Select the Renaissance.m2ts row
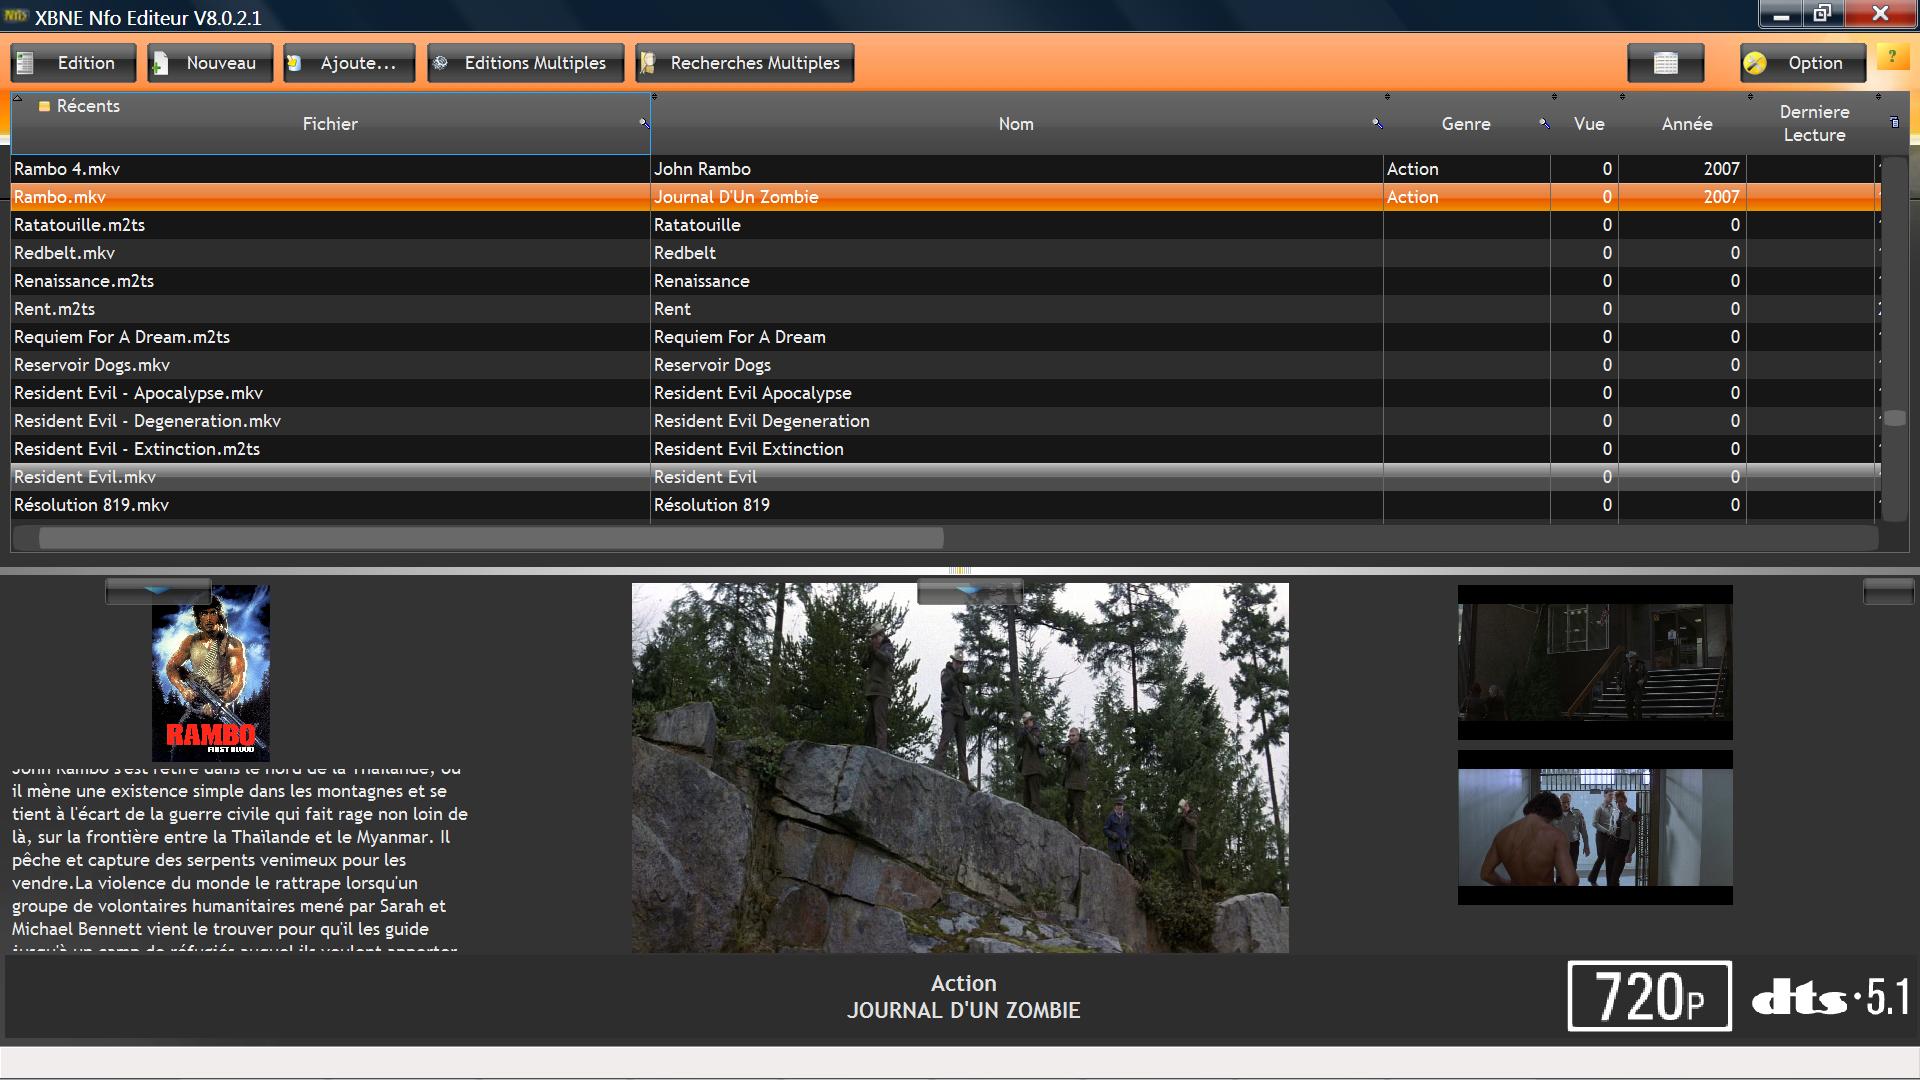The image size is (1920, 1080). (x=945, y=281)
